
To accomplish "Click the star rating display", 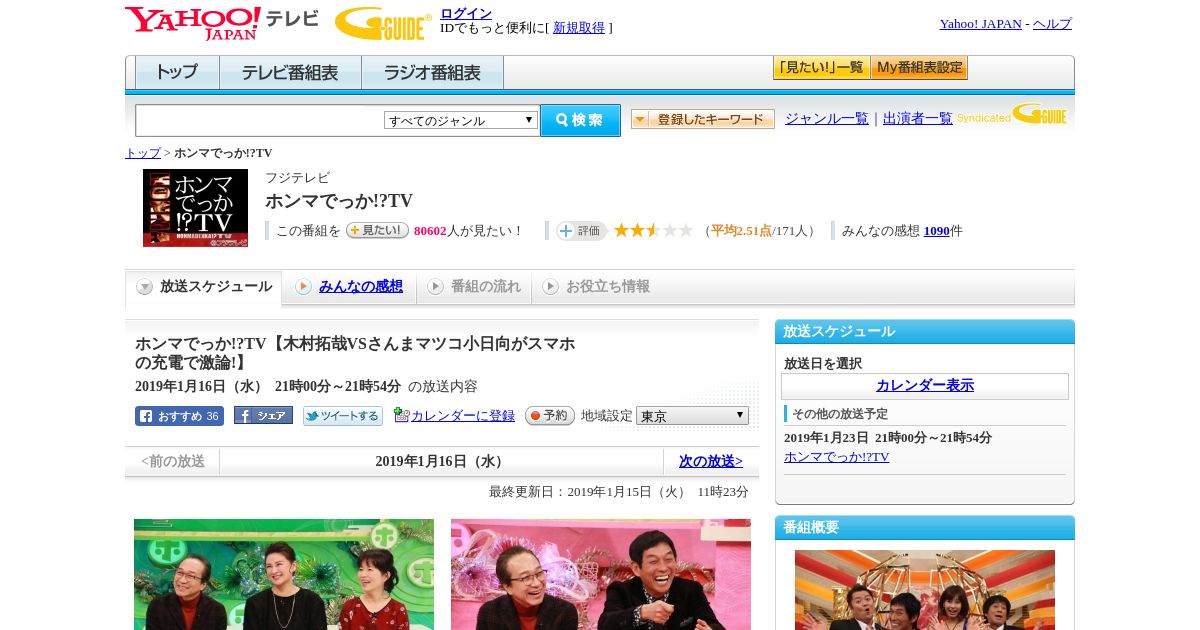I will (653, 230).
